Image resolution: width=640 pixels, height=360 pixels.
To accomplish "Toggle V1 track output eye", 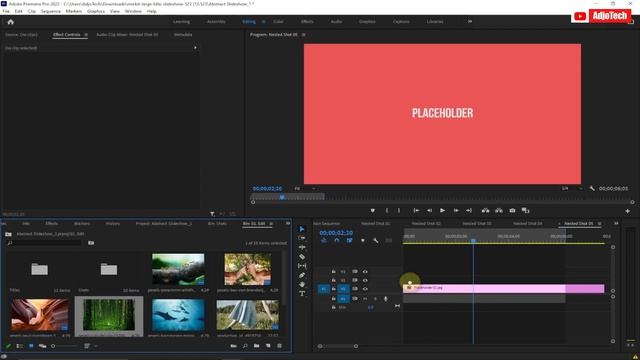I will tap(365, 289).
